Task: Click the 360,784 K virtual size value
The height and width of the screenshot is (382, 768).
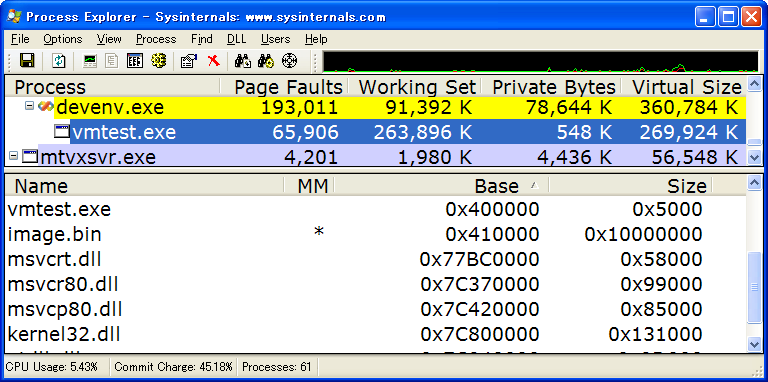Action: (x=689, y=107)
